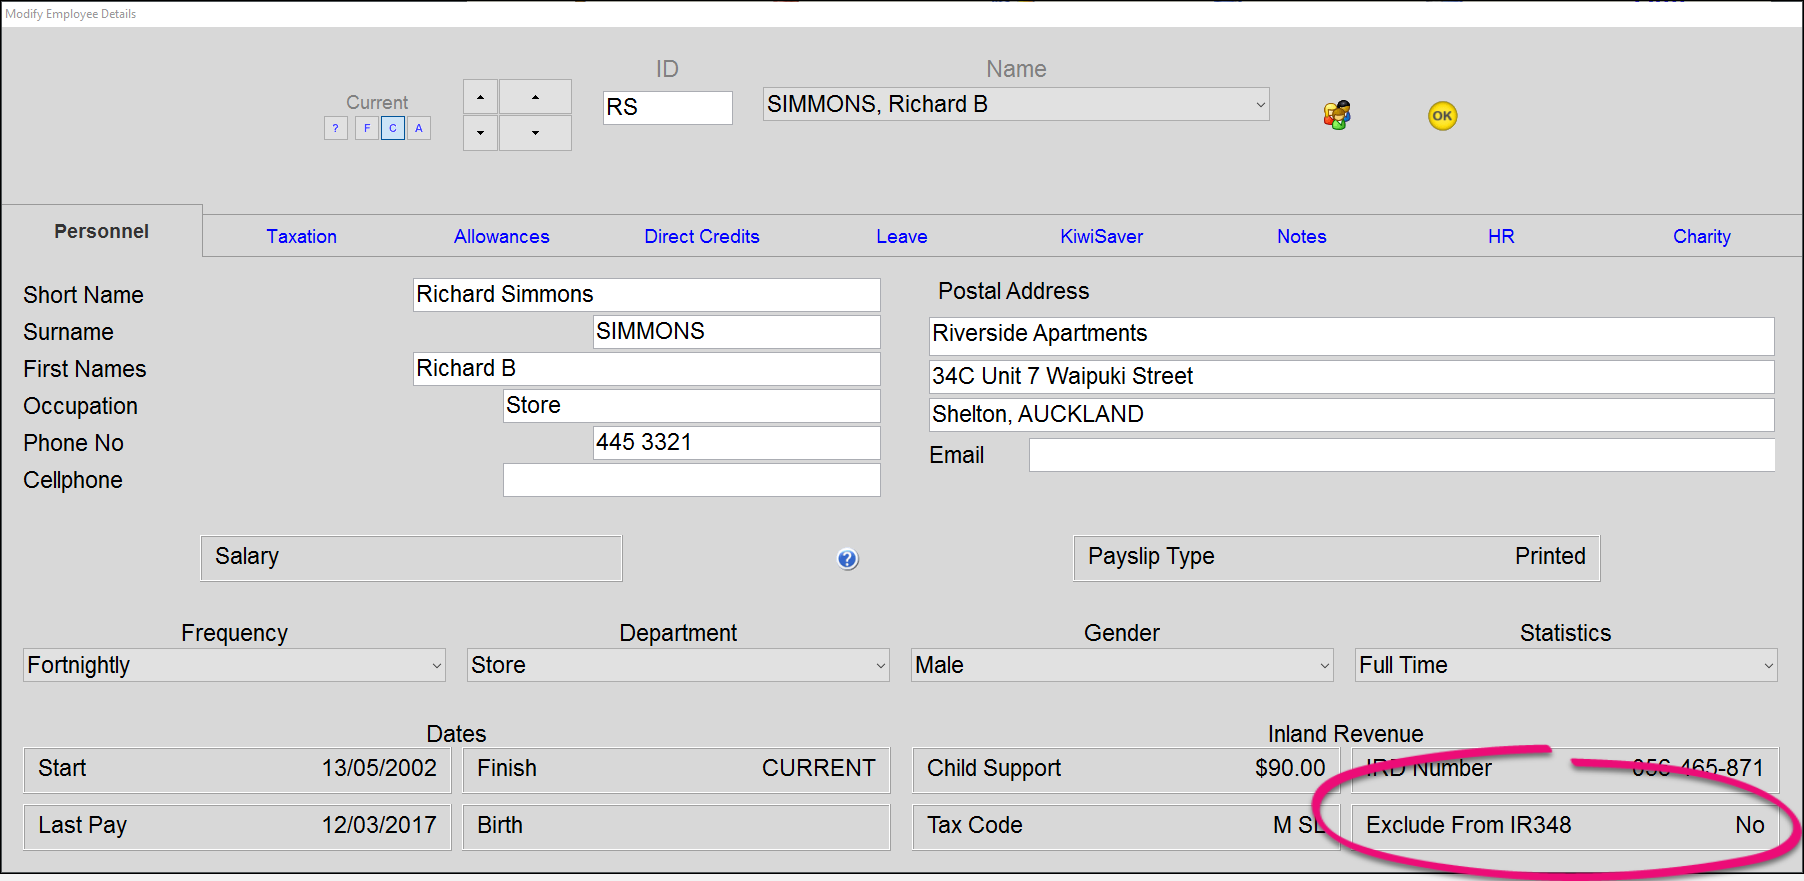The height and width of the screenshot is (881, 1804).
Task: Click the wide up arrow navigation button
Action: click(536, 97)
